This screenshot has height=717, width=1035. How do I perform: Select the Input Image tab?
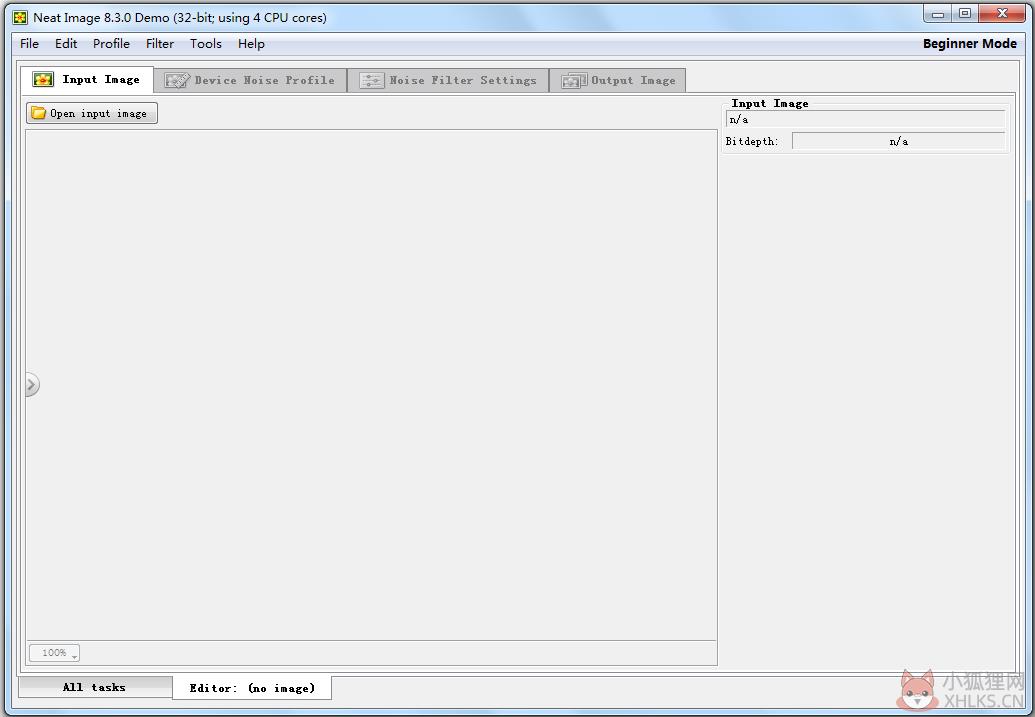click(87, 80)
